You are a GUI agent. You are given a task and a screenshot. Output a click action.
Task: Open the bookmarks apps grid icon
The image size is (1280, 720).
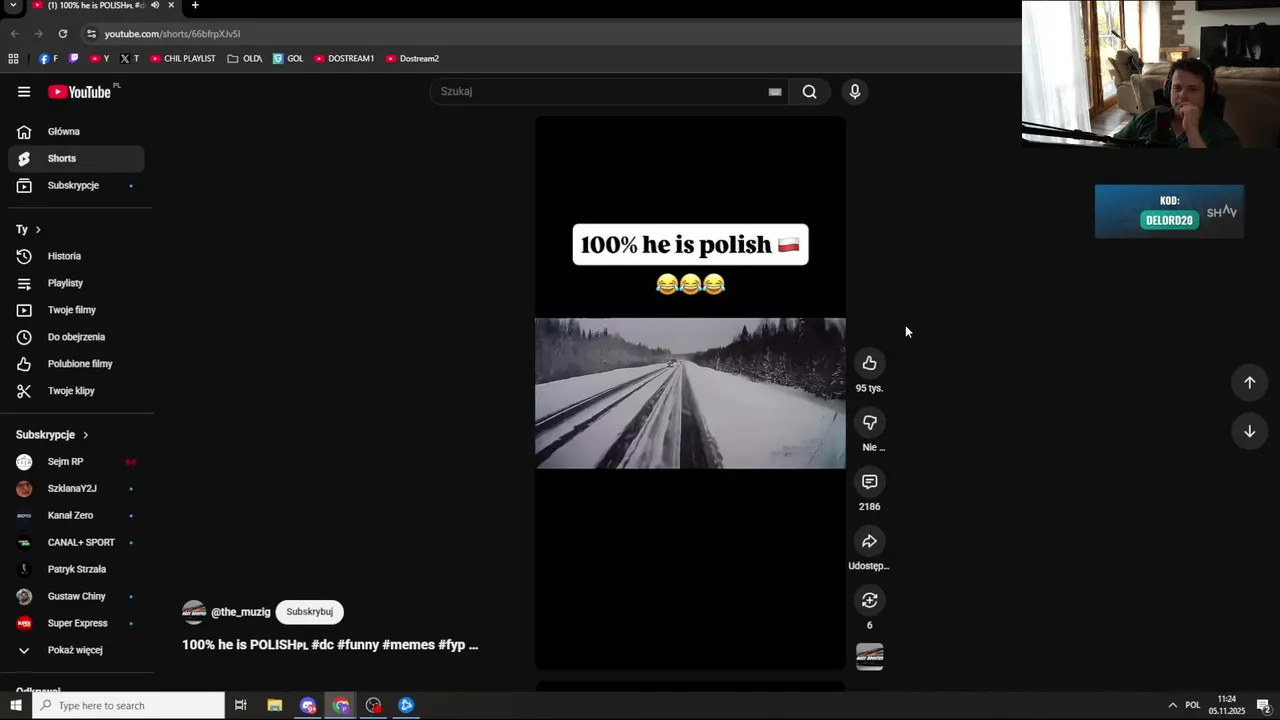13,59
